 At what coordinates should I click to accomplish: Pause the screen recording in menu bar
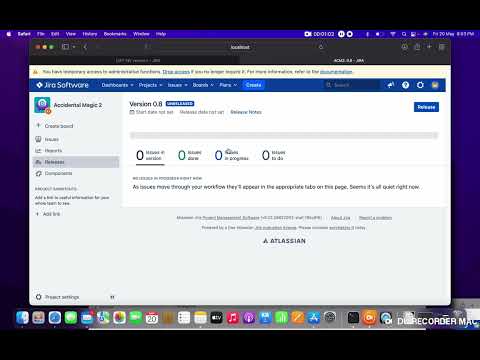coord(341,34)
